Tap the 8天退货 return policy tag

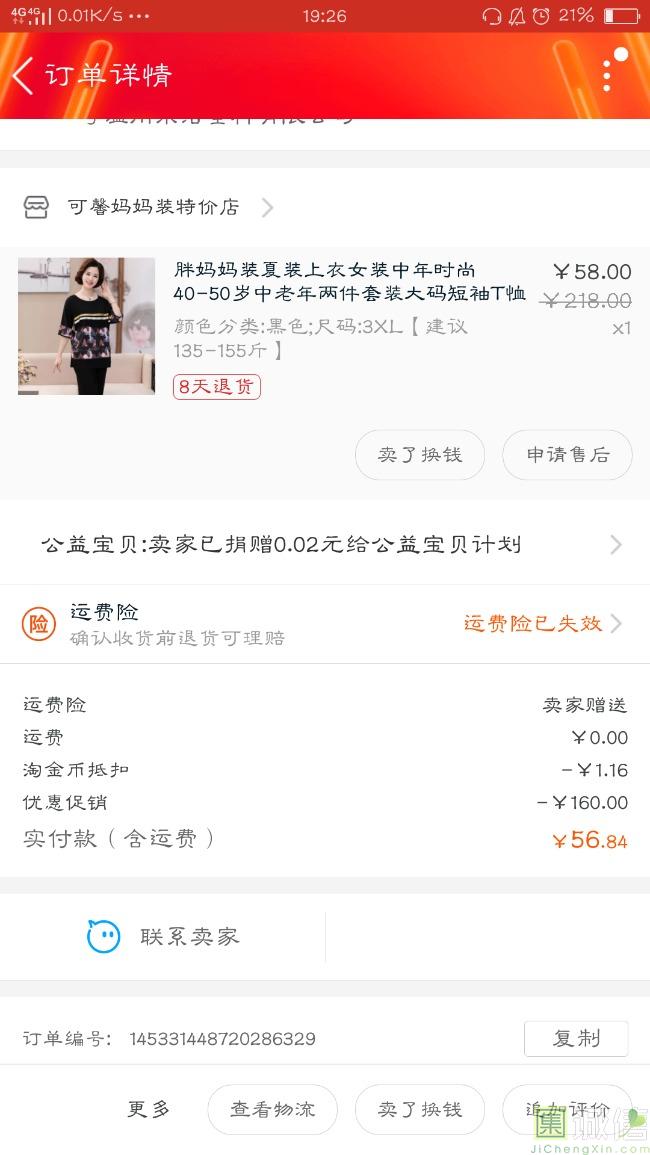pyautogui.click(x=217, y=387)
